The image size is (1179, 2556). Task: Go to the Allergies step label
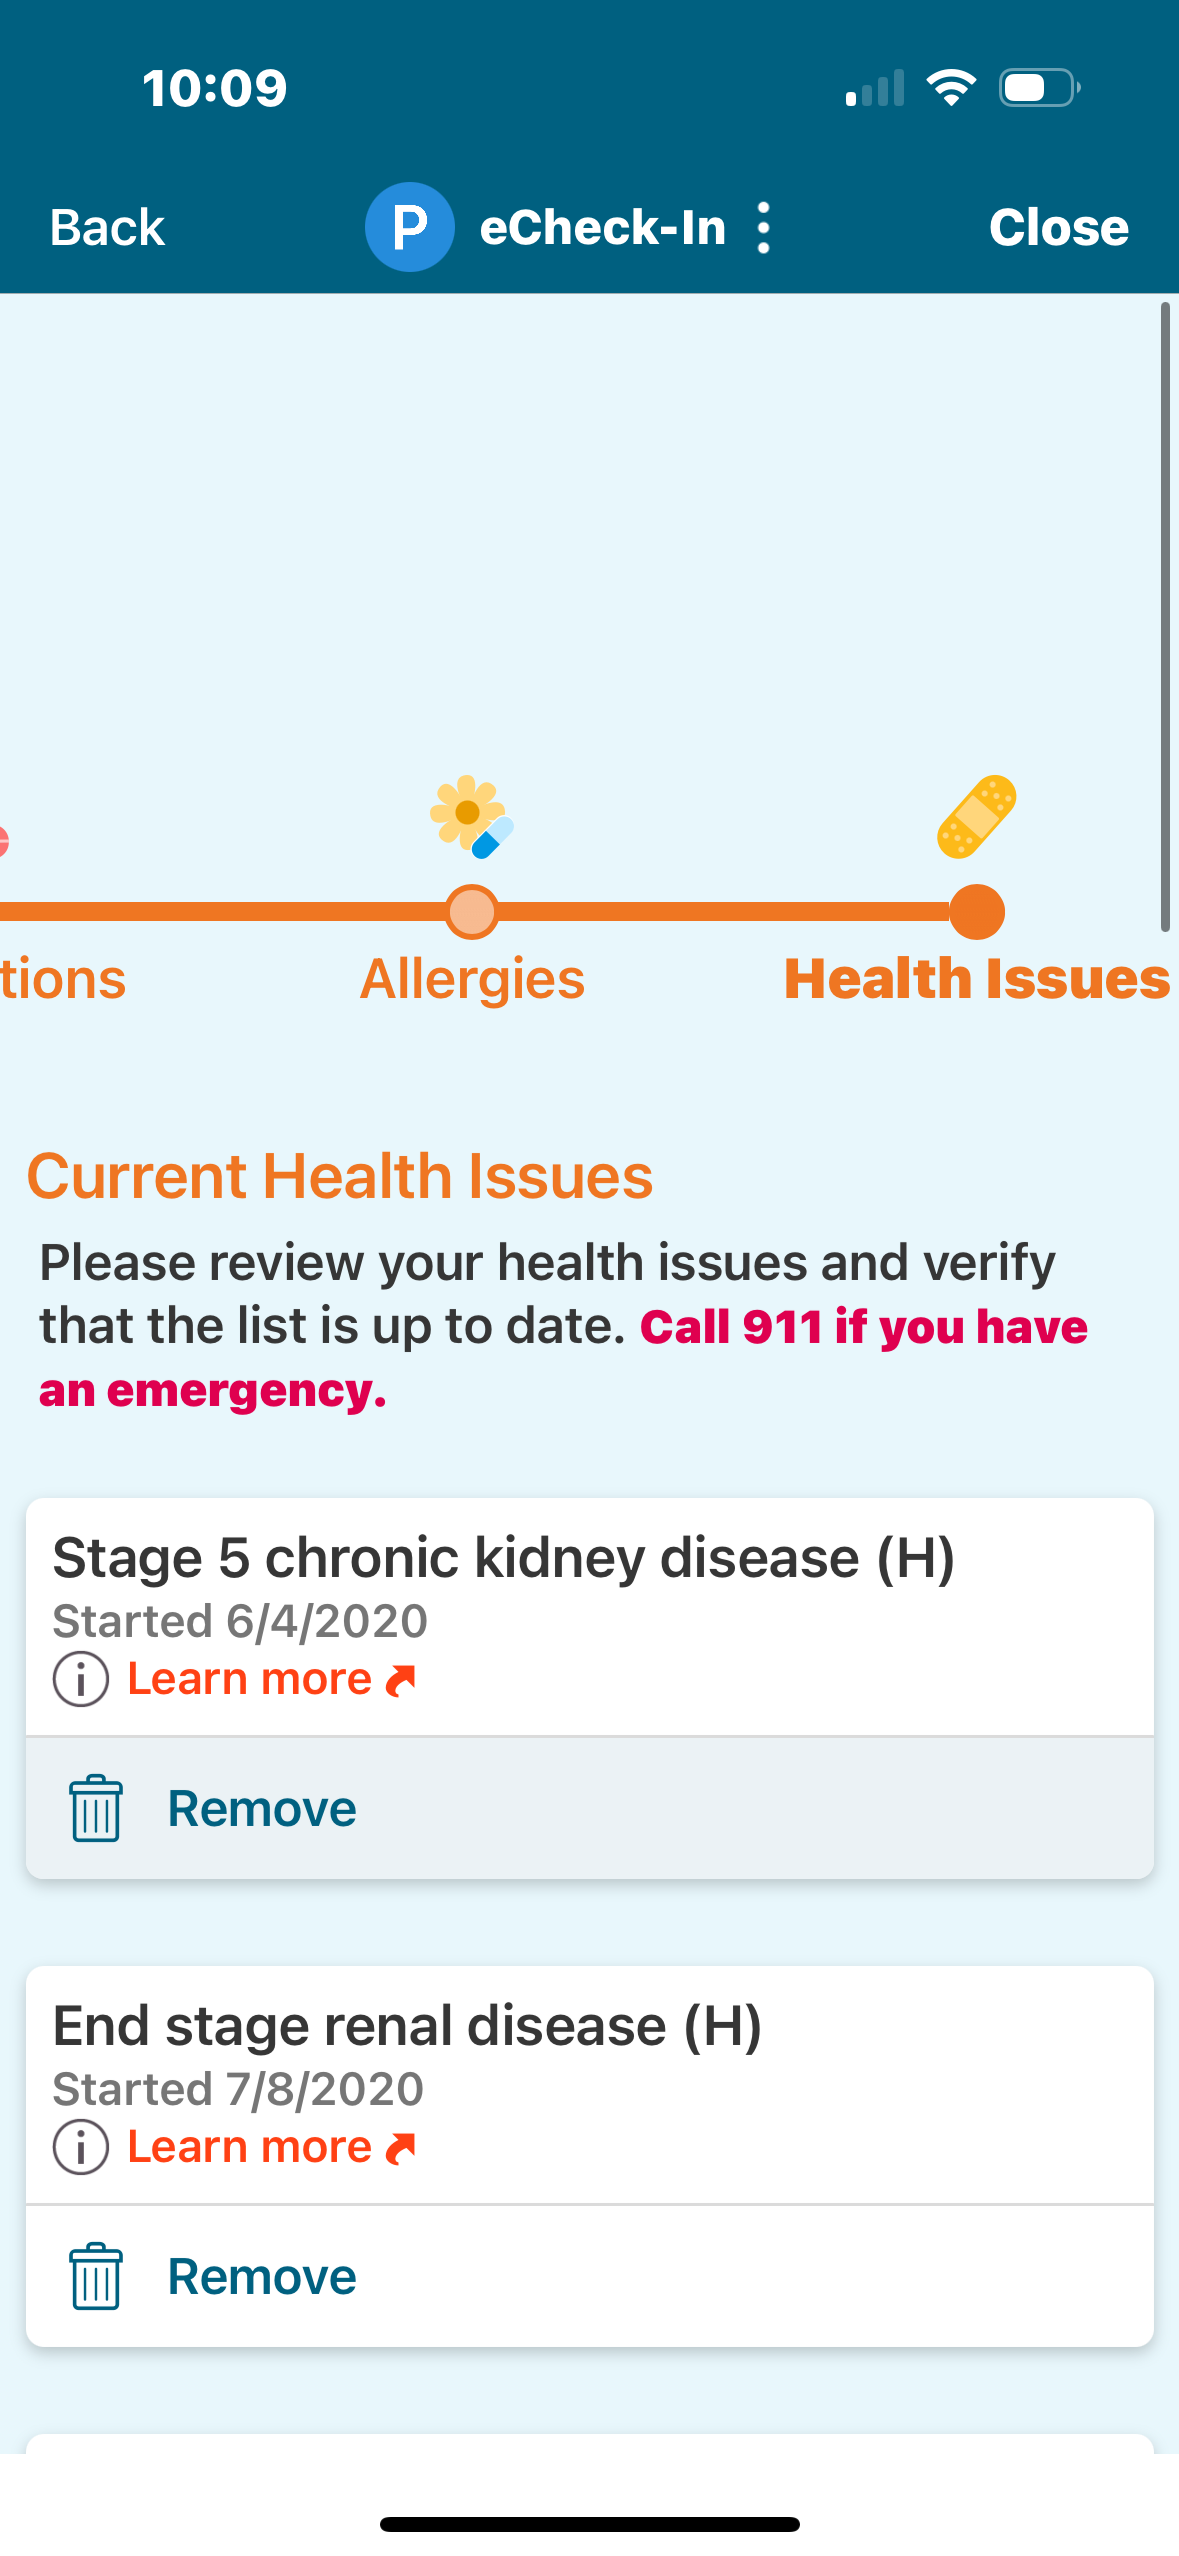point(472,979)
